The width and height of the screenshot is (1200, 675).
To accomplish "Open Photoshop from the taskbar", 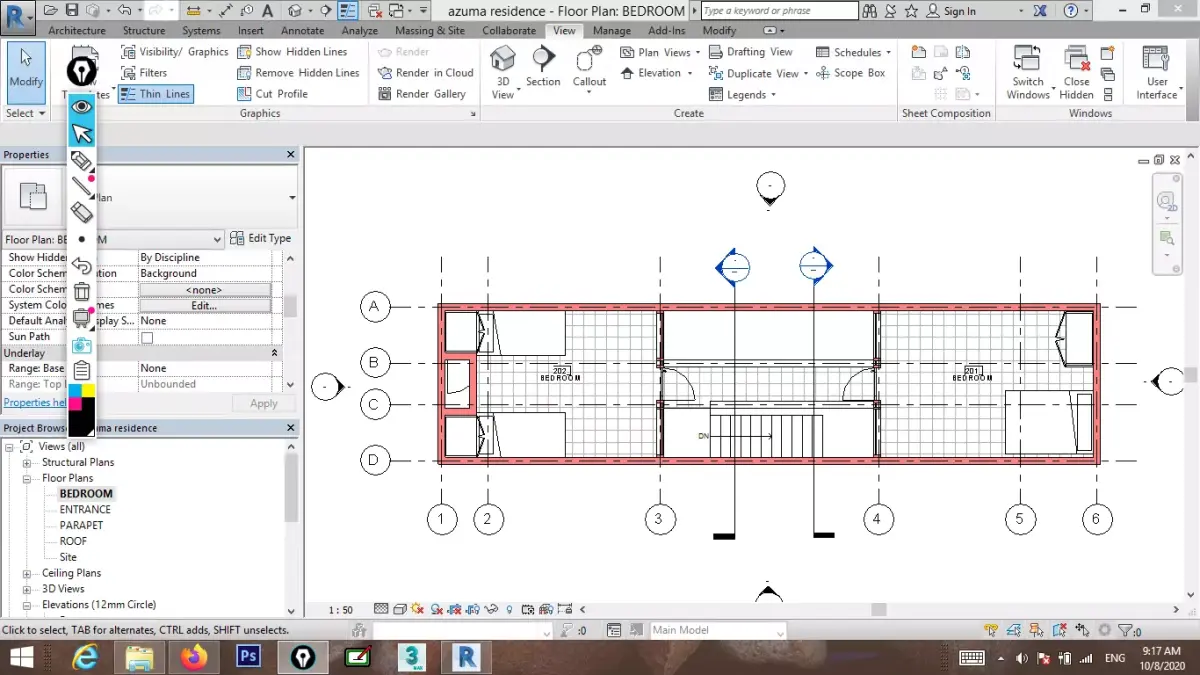I will tap(248, 657).
